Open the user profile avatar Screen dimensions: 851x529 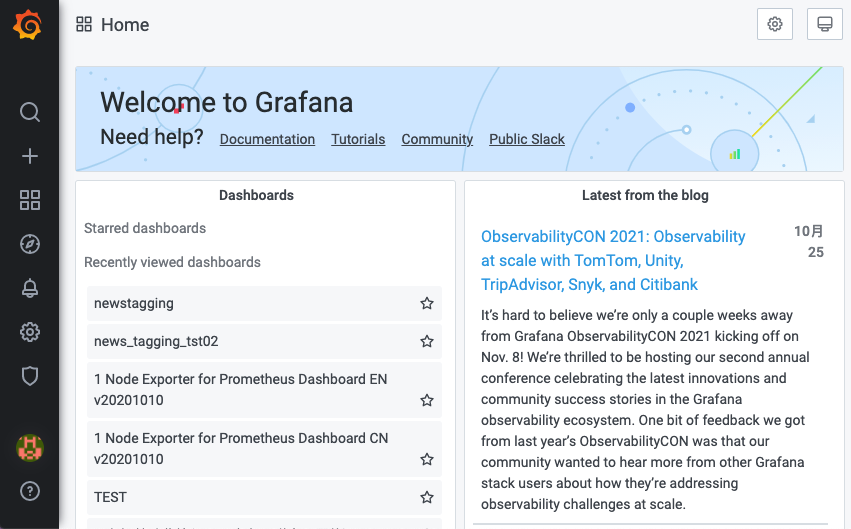click(30, 448)
